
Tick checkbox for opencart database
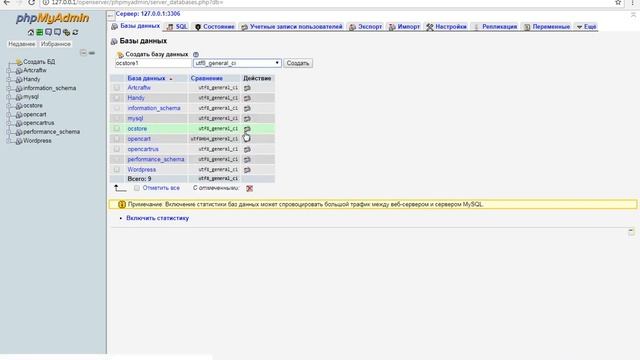[117, 138]
